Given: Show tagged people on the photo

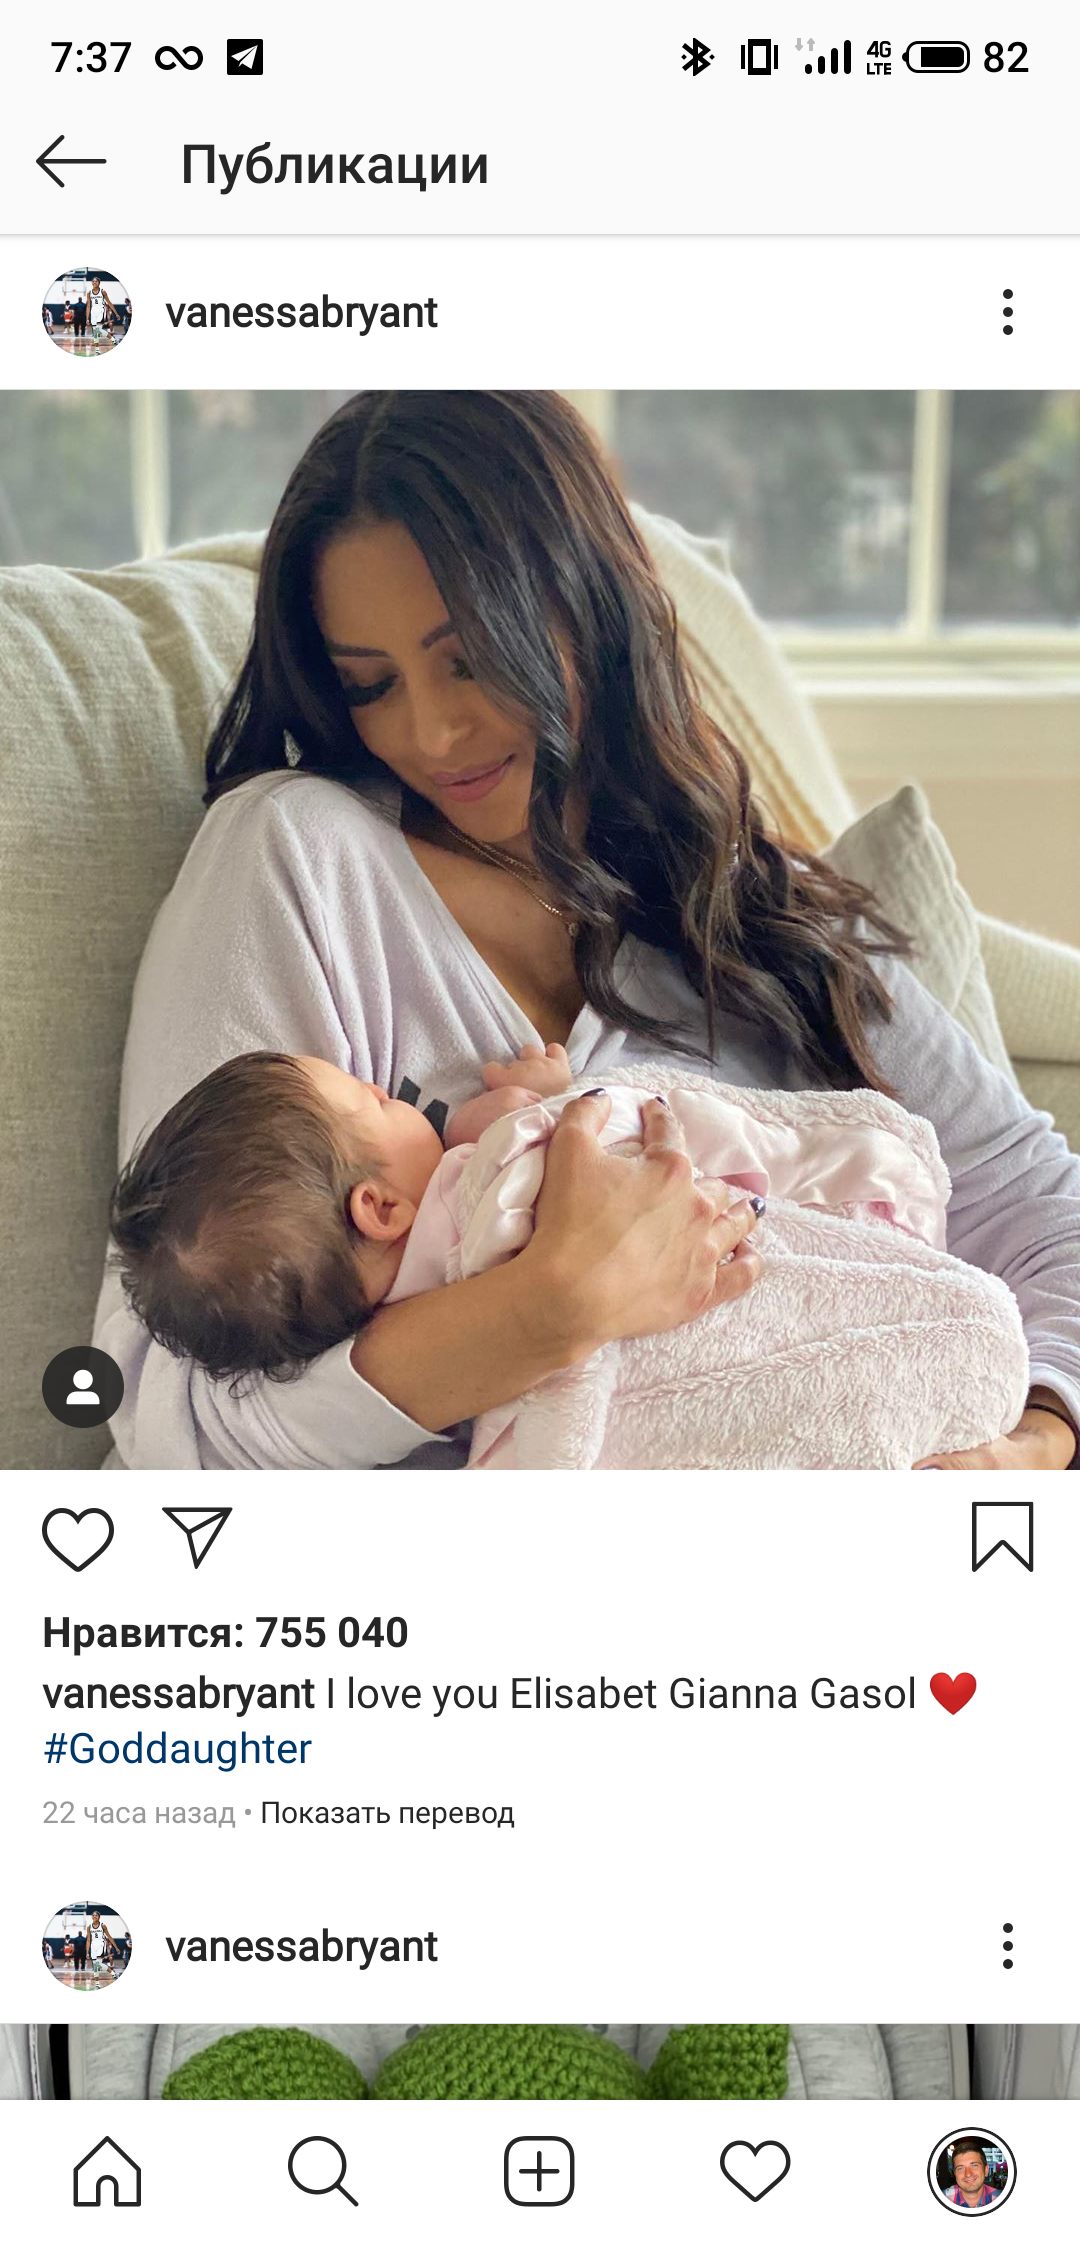Looking at the screenshot, I should pos(83,1387).
